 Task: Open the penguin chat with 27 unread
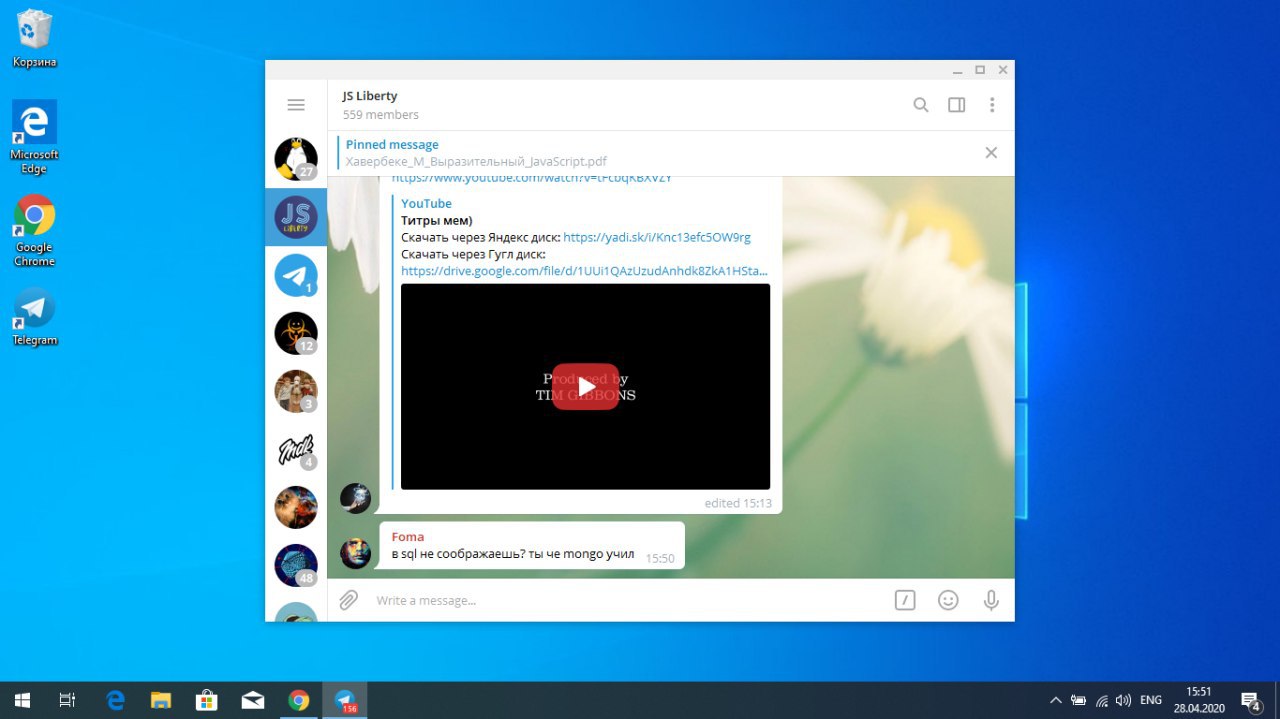pyautogui.click(x=296, y=159)
